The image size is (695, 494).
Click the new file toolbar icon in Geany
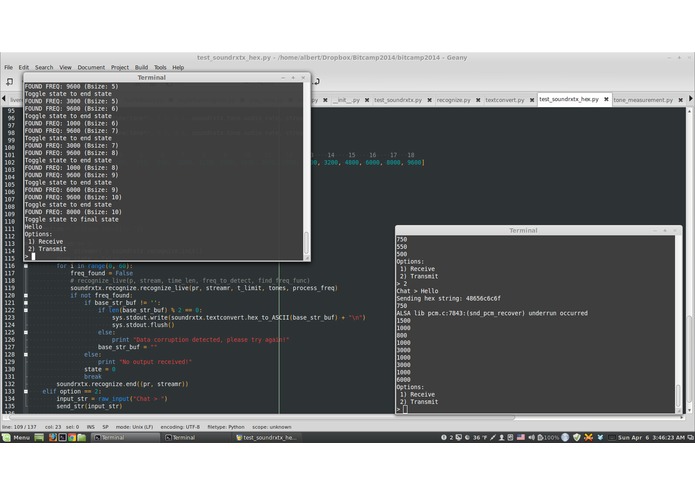click(x=9, y=82)
